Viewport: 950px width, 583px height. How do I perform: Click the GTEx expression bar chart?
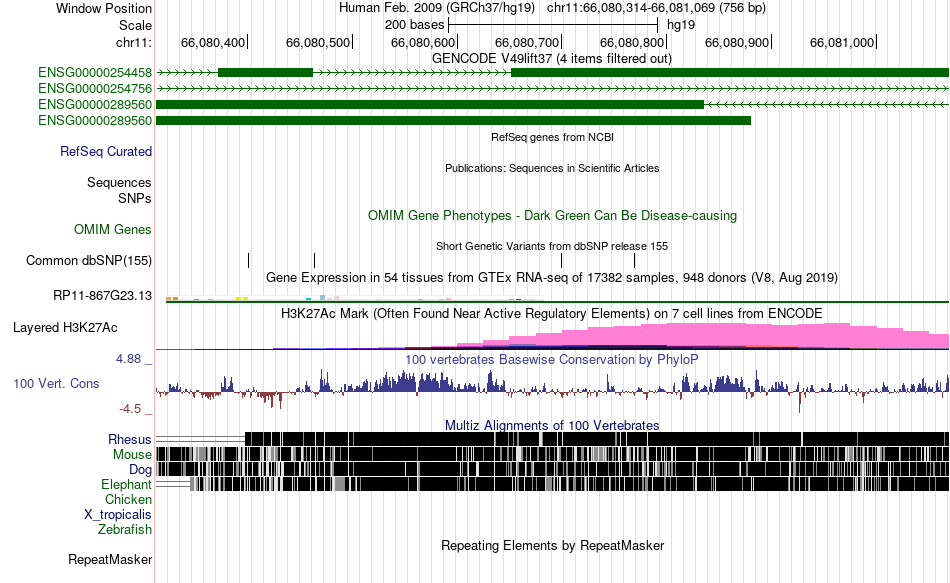click(354, 298)
